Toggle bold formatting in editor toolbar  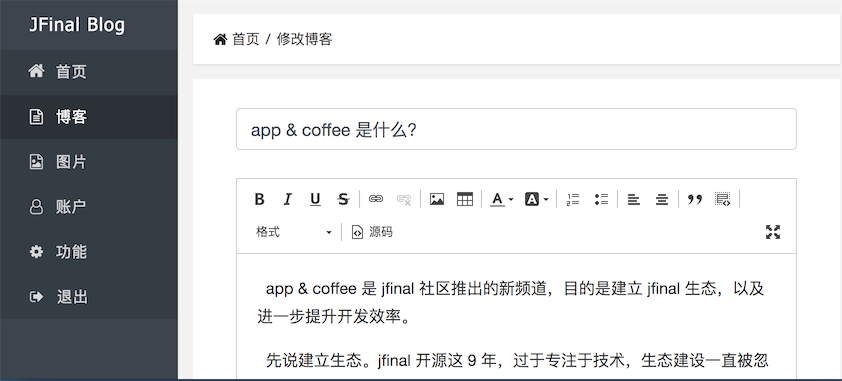pyautogui.click(x=259, y=200)
